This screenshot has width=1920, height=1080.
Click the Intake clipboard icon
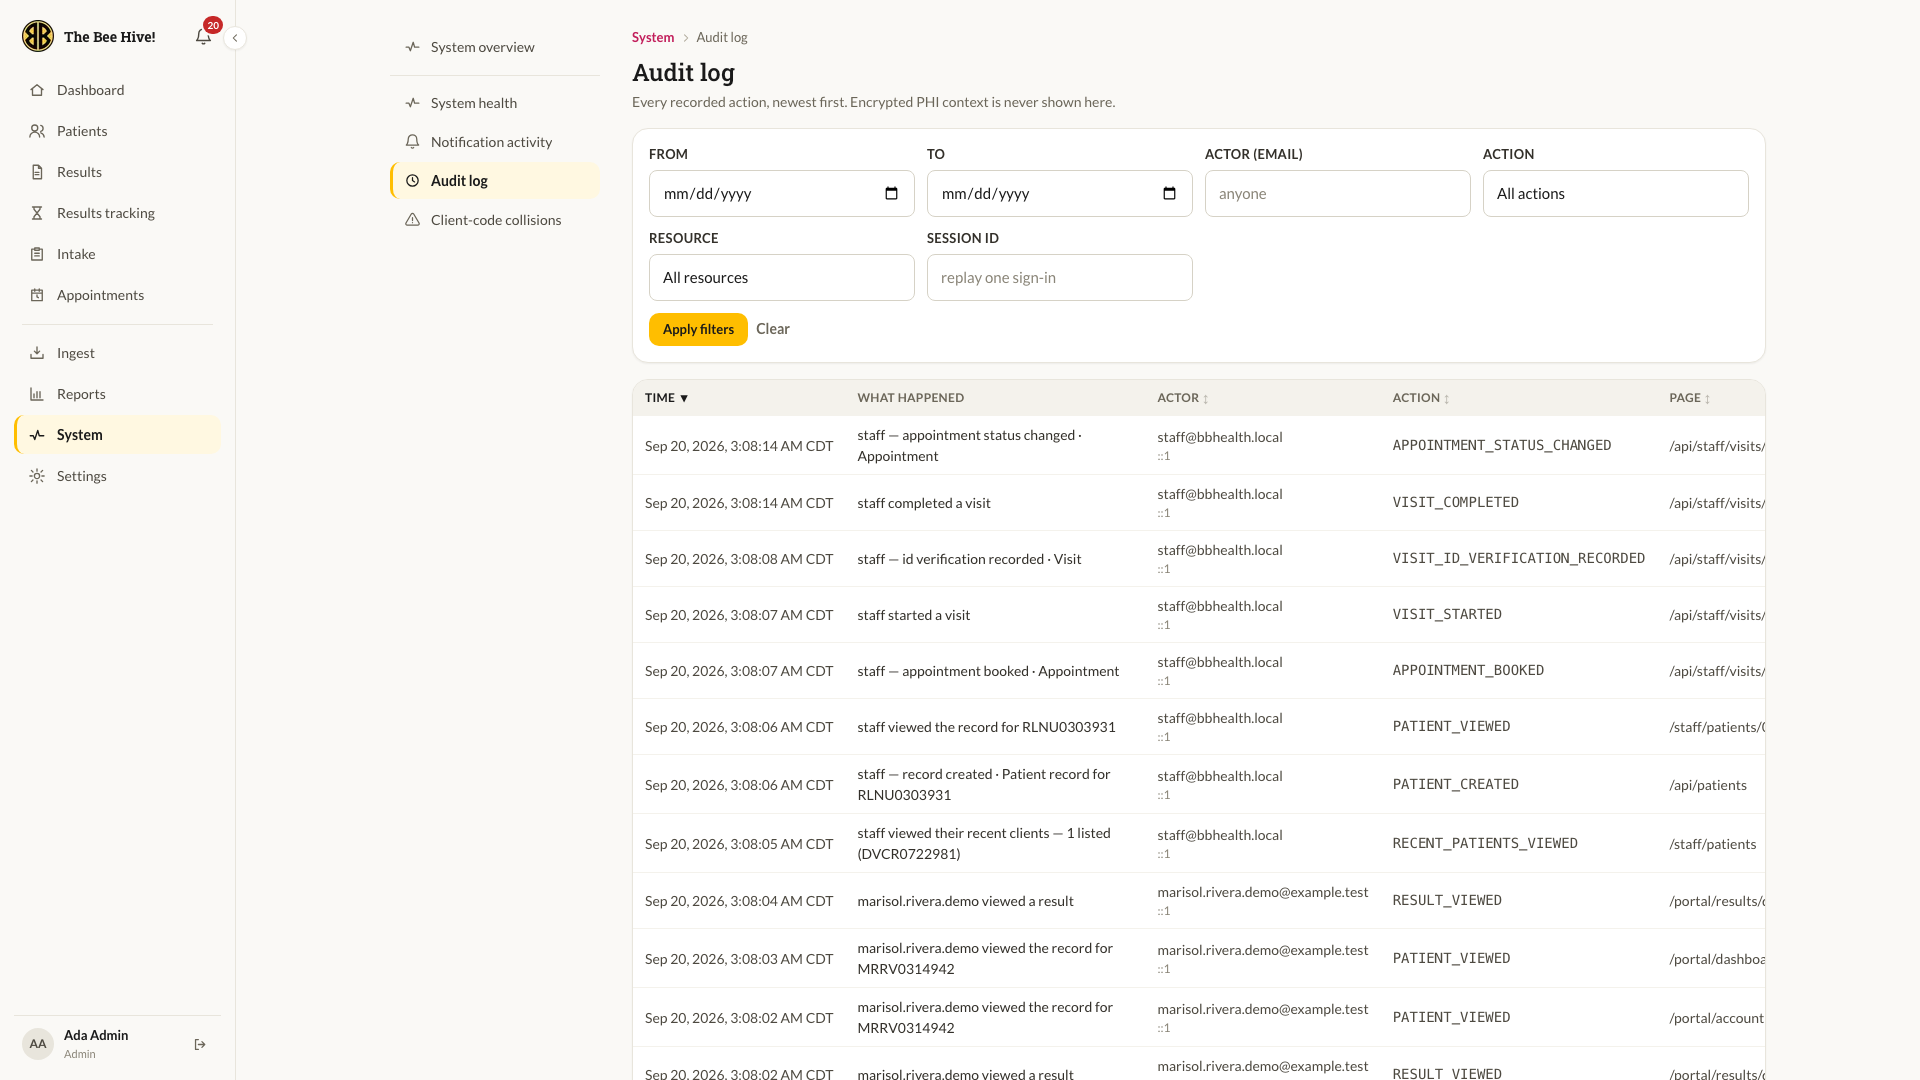pyautogui.click(x=37, y=254)
